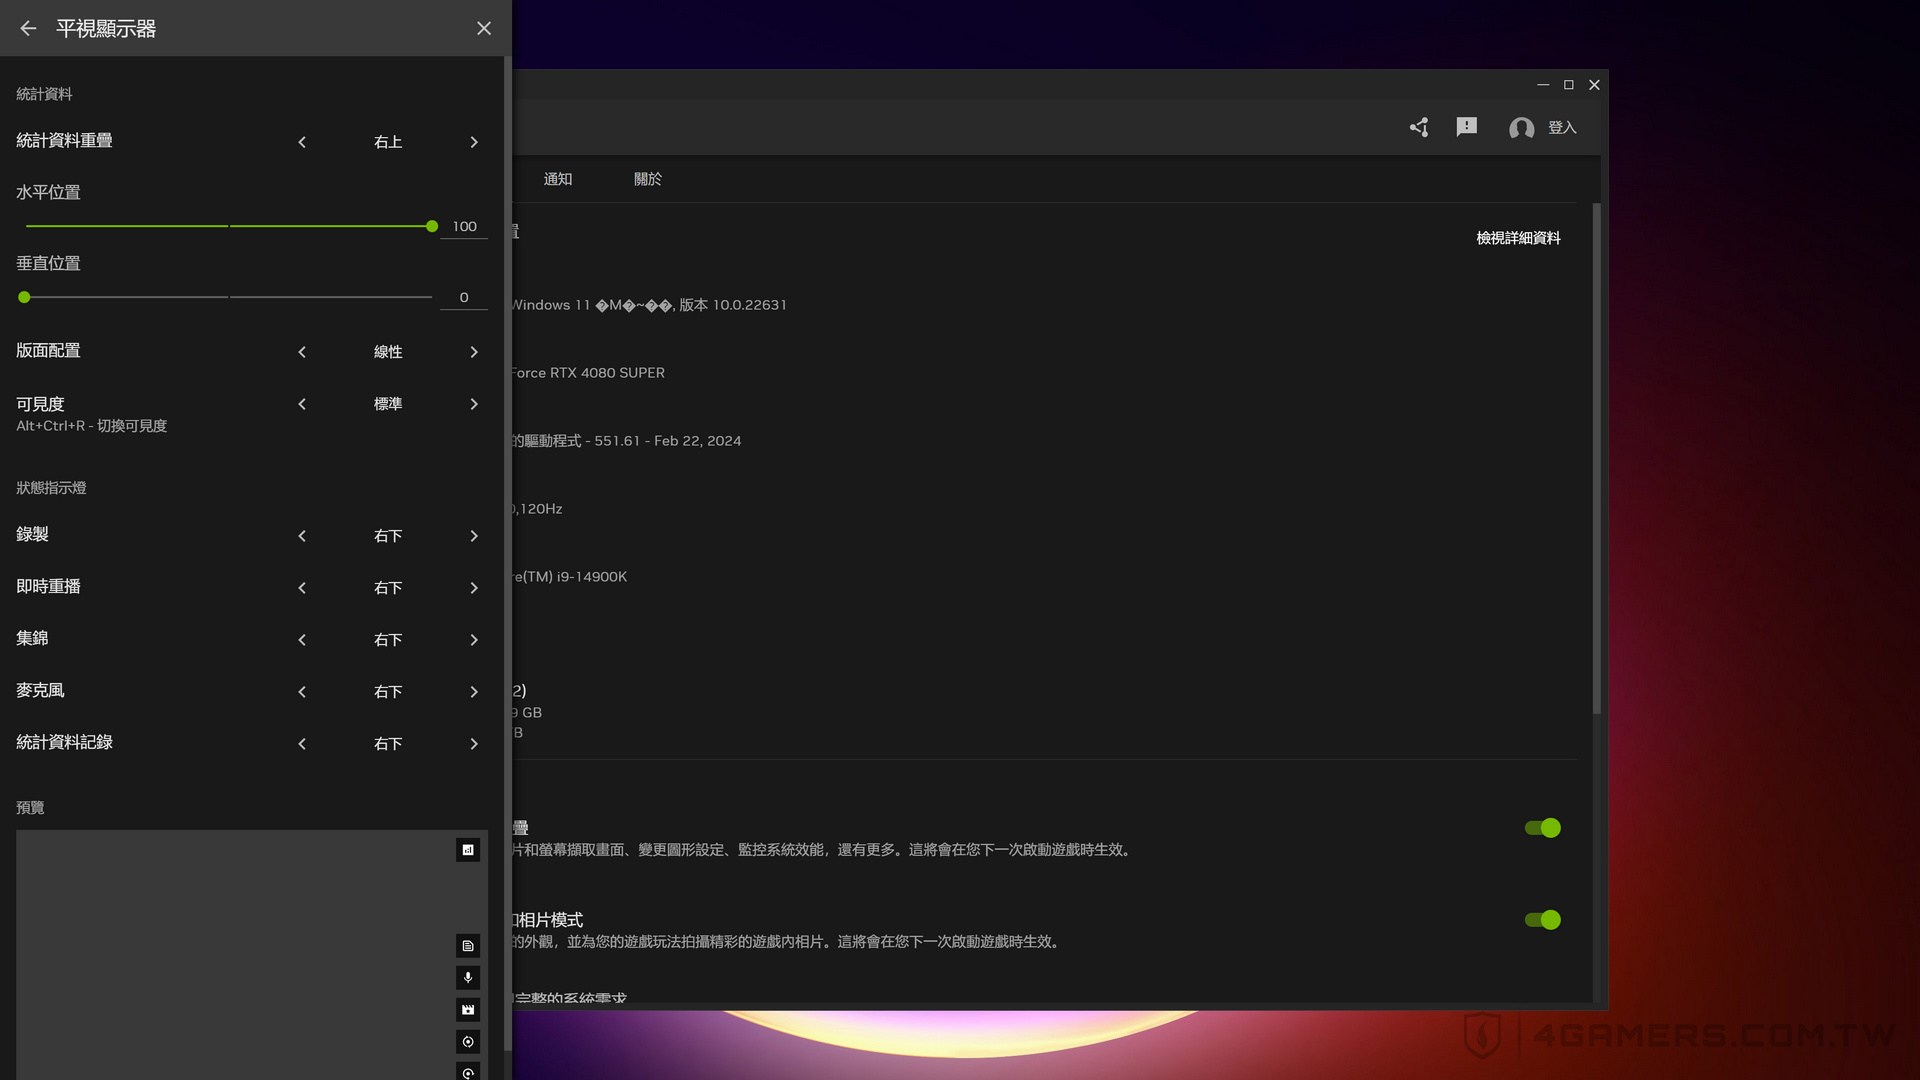Viewport: 1920px width, 1080px height.
Task: Move 麥克風 indicator to next position
Action: point(474,692)
